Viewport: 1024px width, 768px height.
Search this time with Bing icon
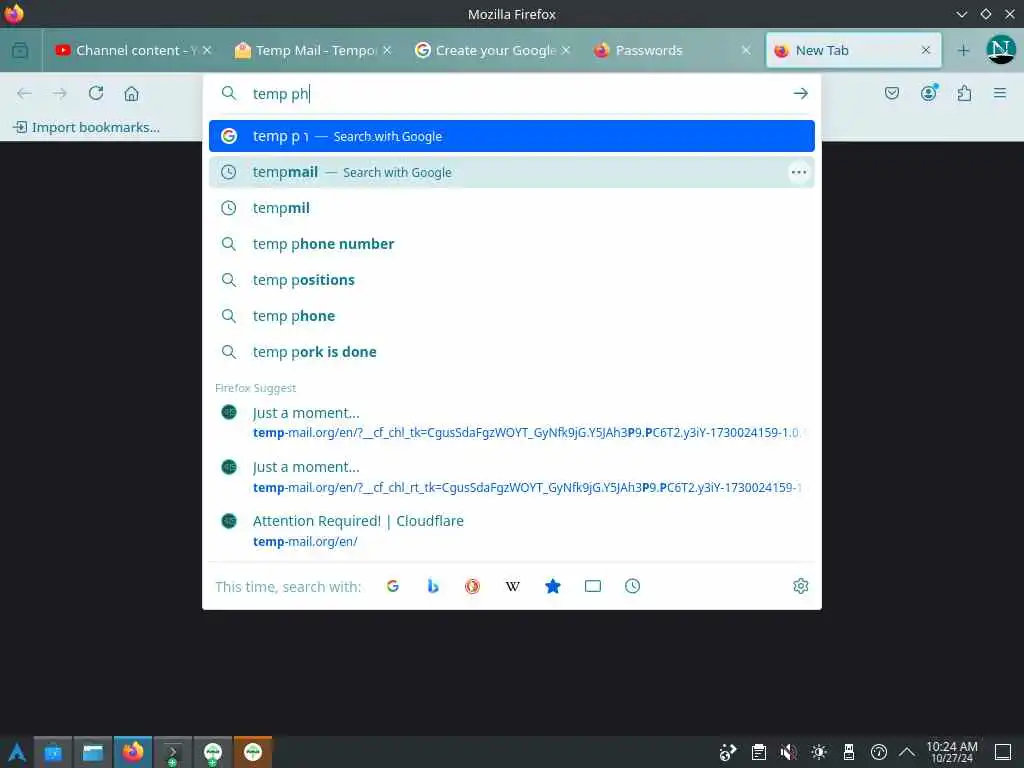point(432,586)
